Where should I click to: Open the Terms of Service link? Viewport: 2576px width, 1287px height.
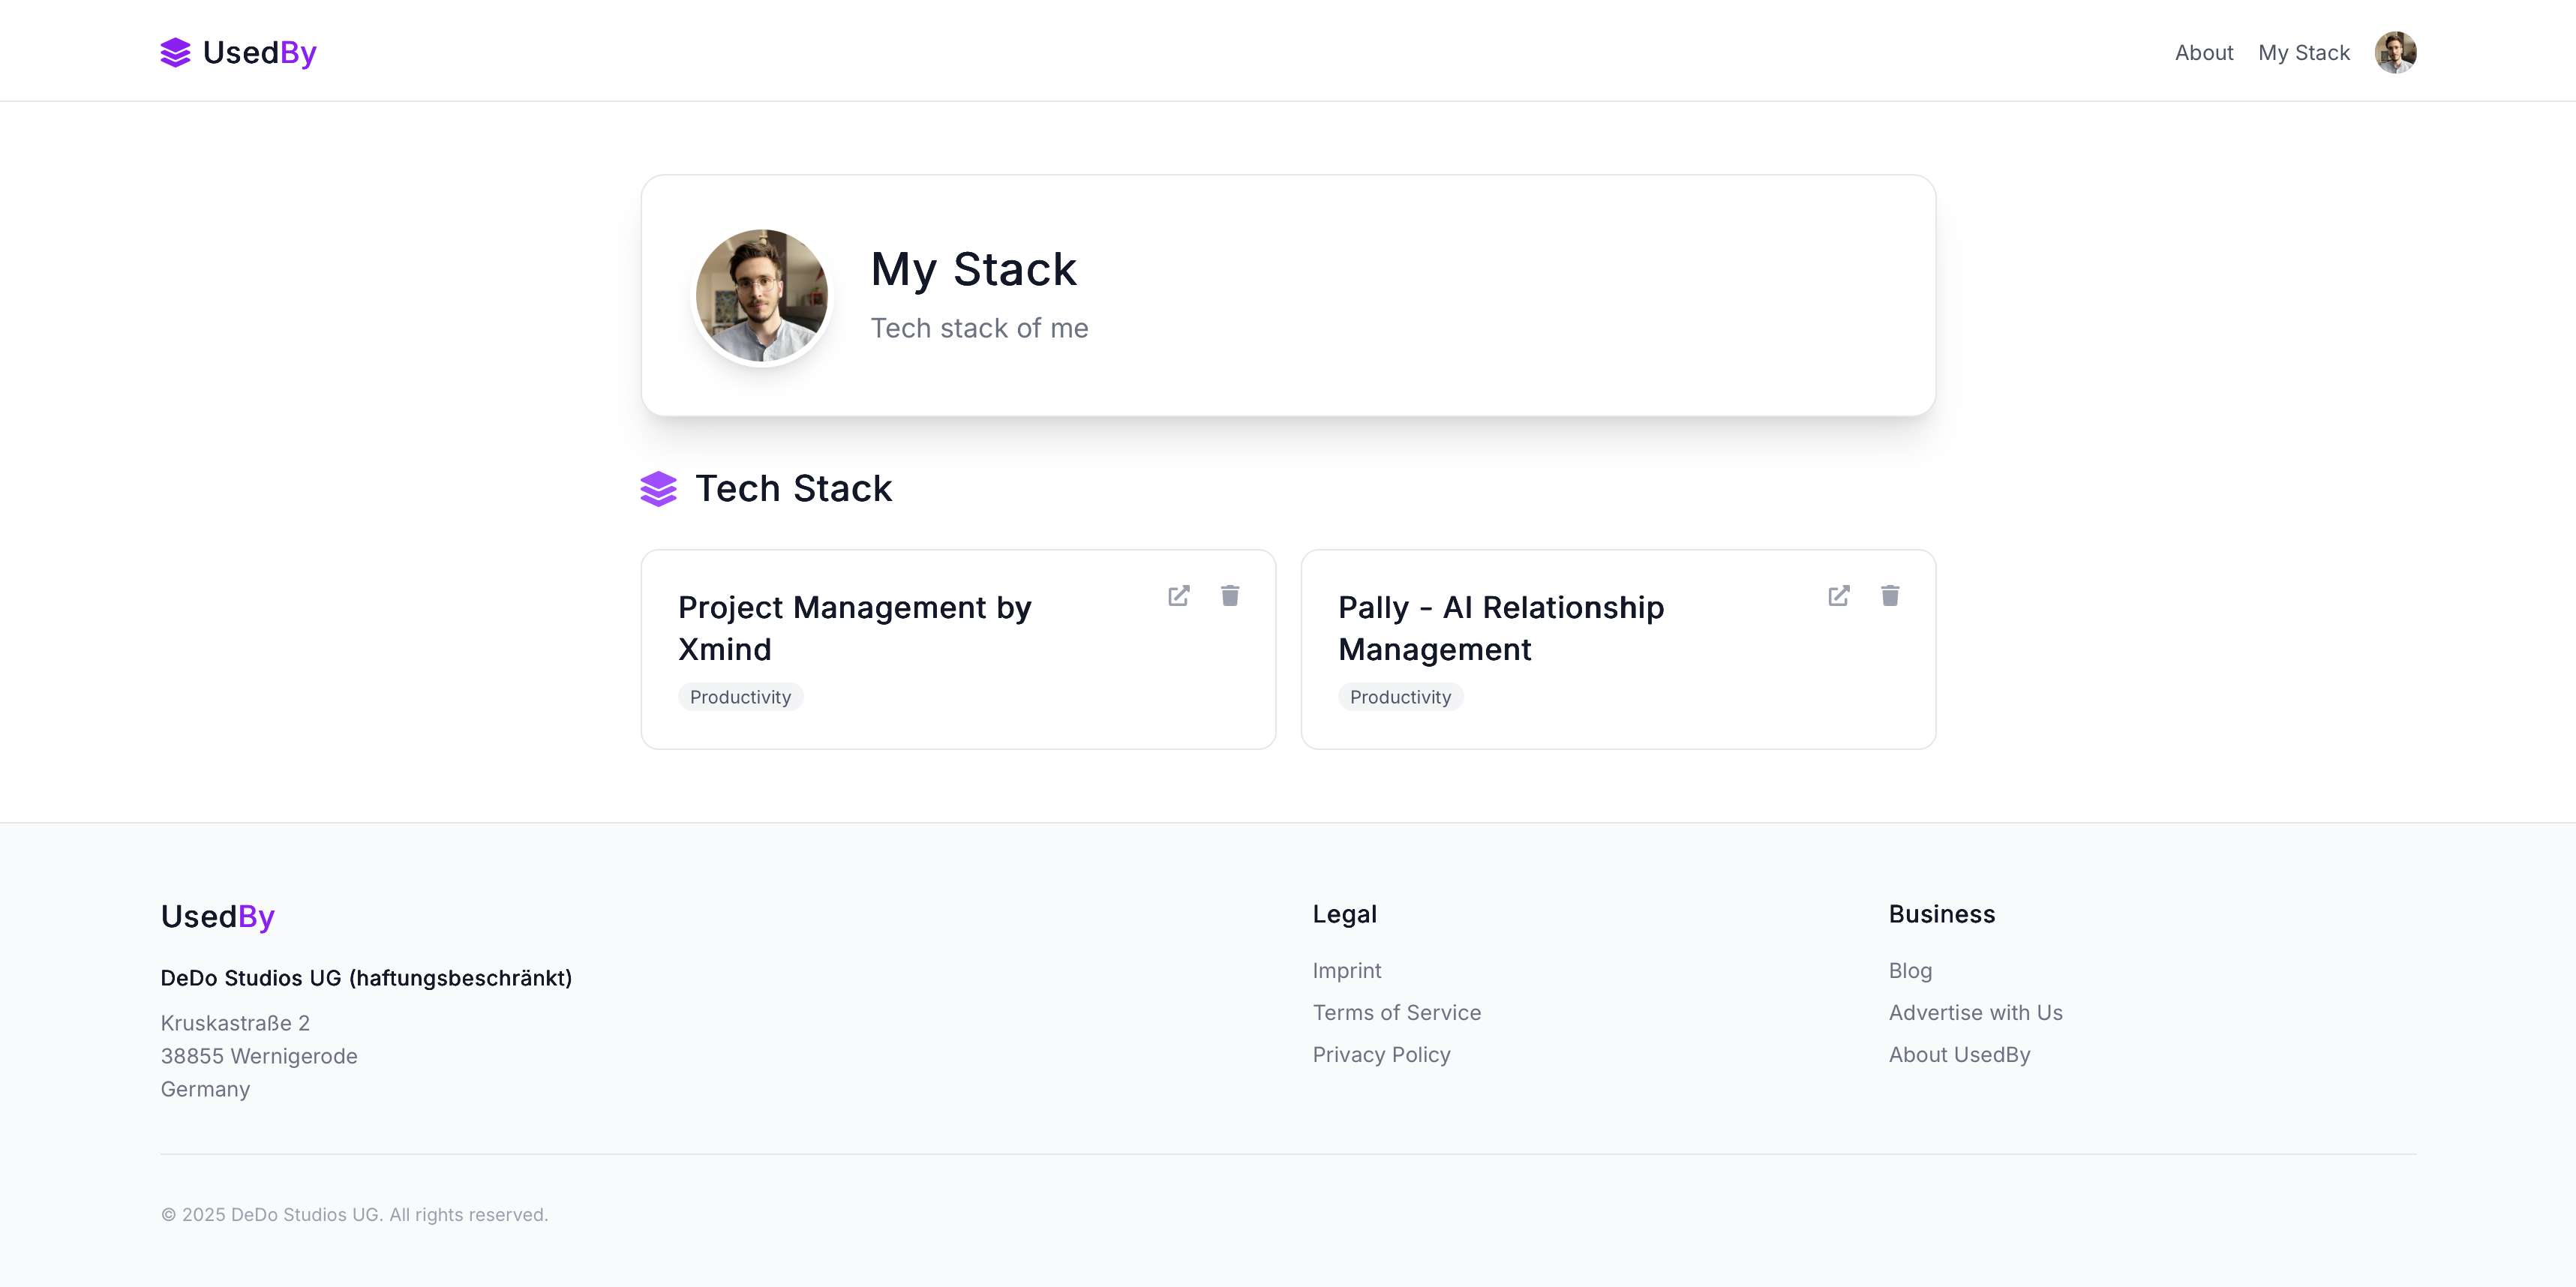tap(1396, 1013)
